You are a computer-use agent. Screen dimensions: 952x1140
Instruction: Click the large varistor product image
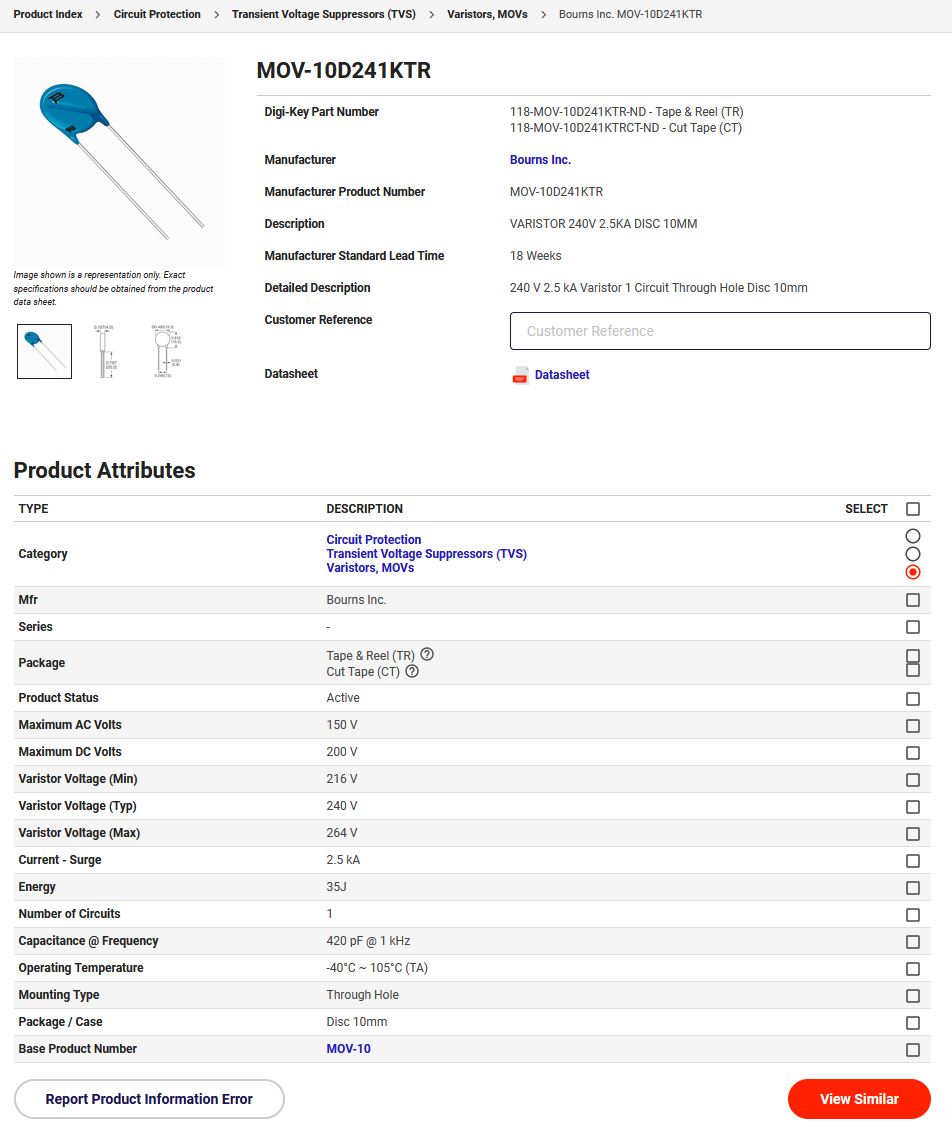pyautogui.click(x=119, y=162)
